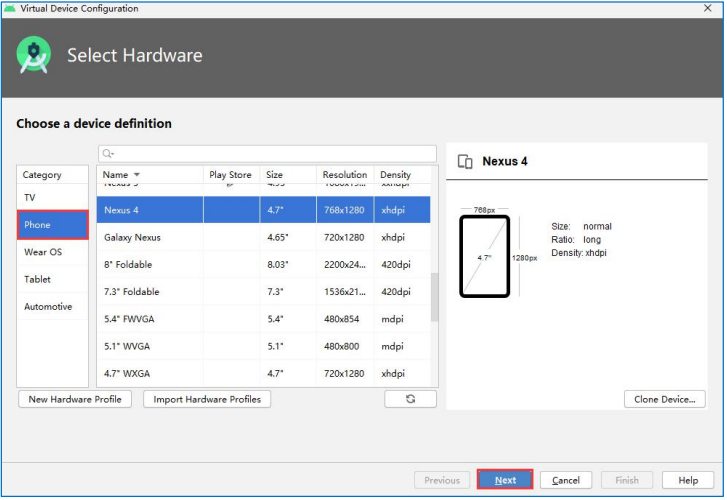Select the Galaxy Nexus row

tap(265, 238)
